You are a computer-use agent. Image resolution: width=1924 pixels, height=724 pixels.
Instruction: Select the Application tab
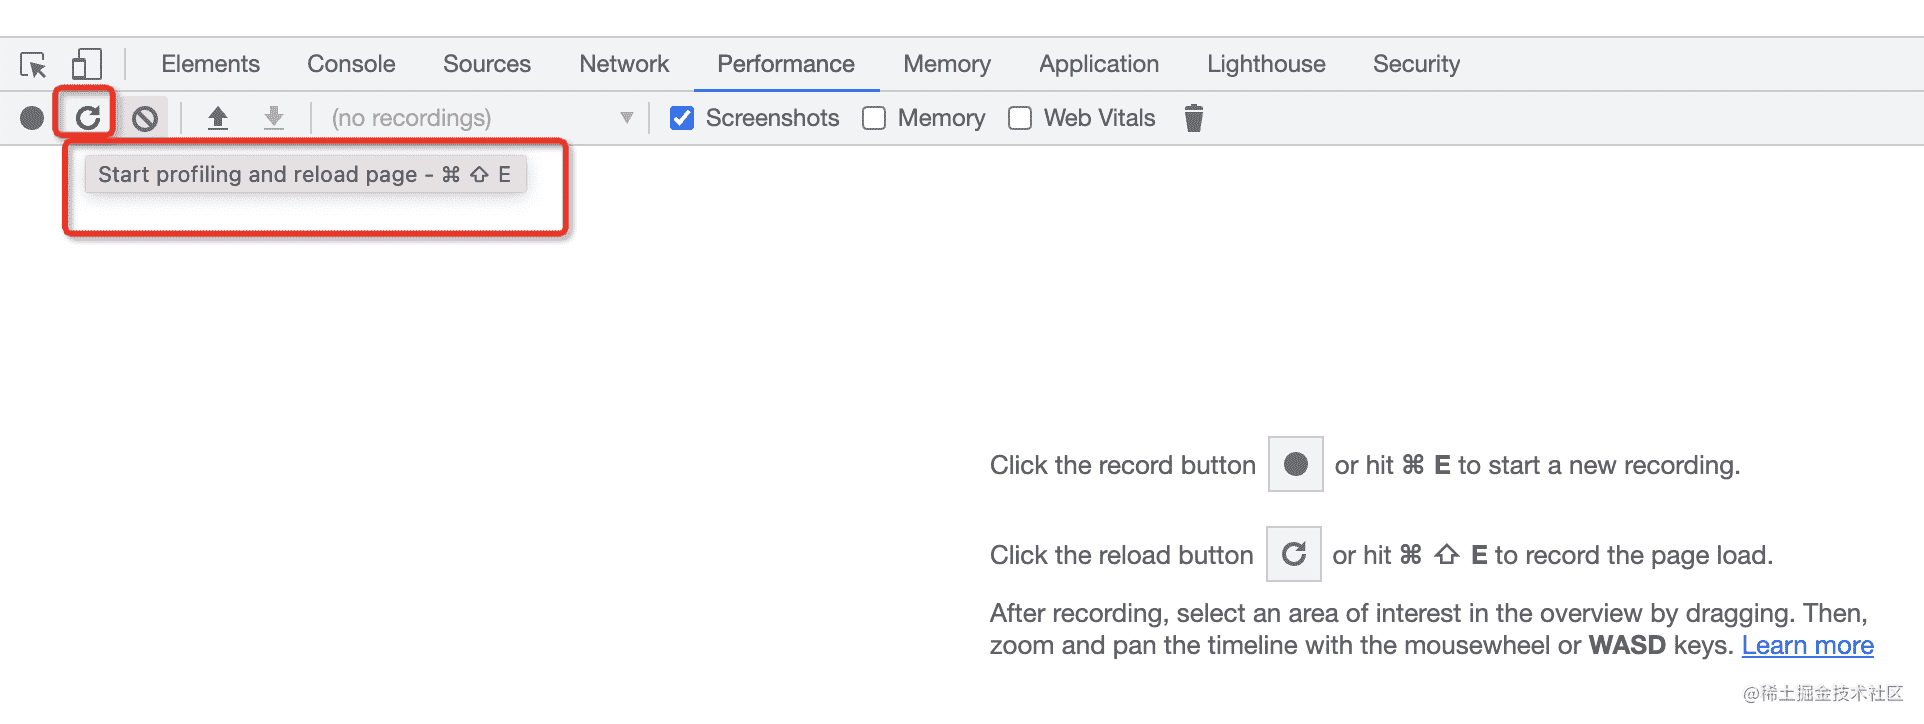[x=1099, y=65]
